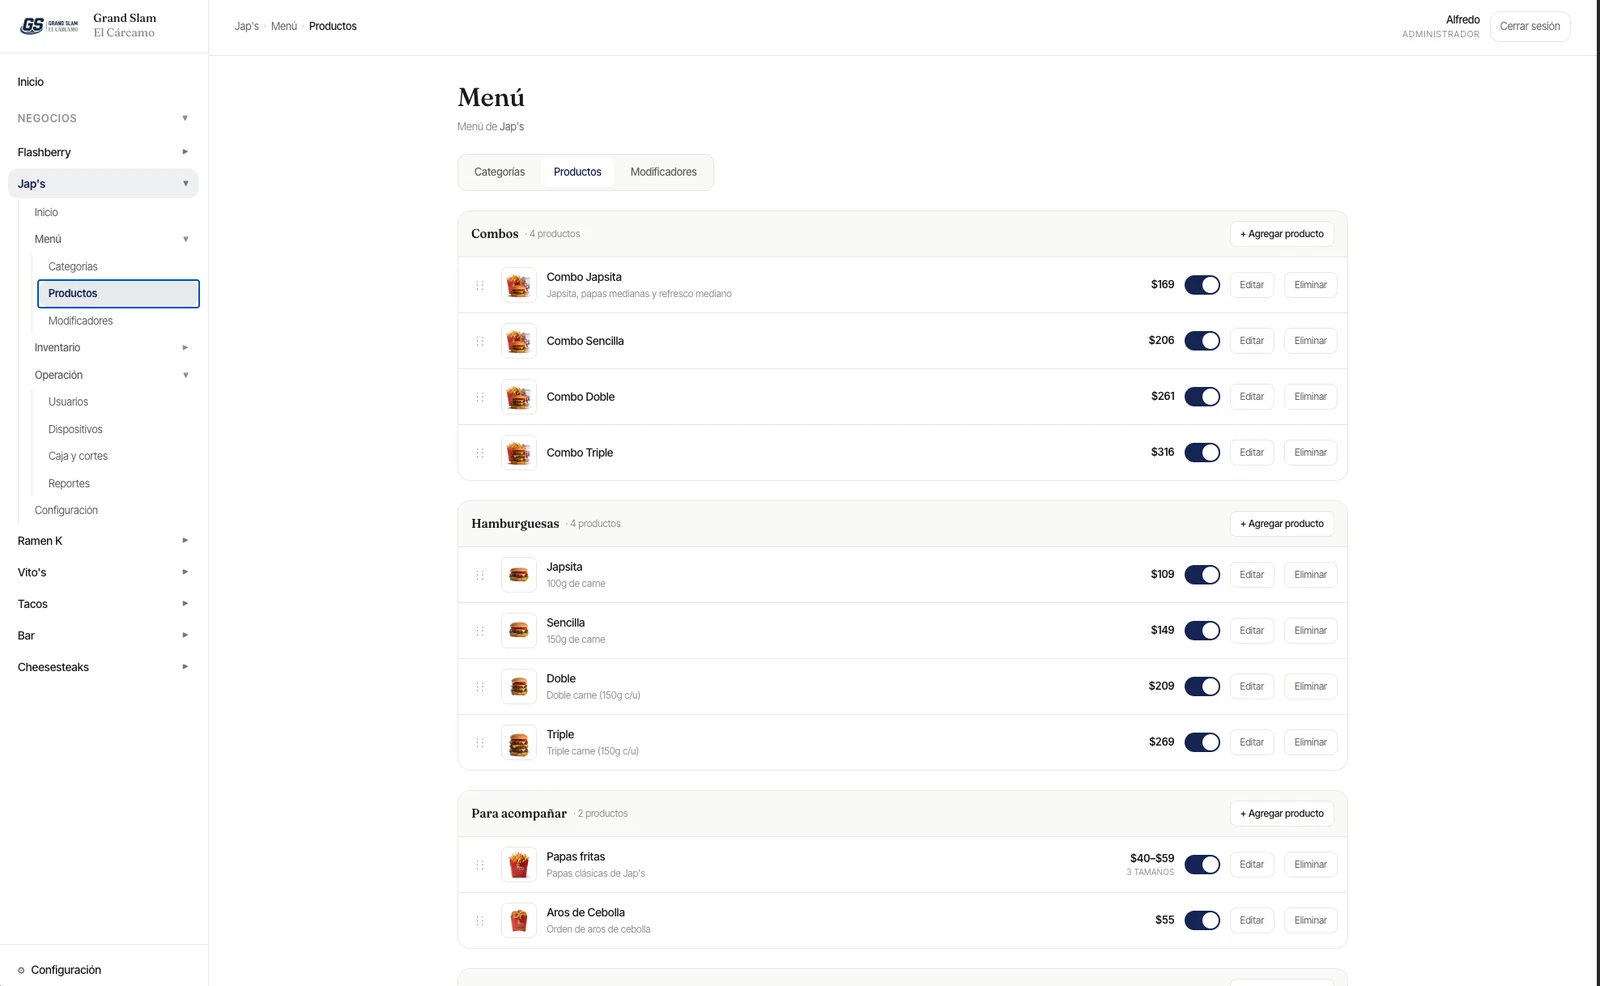Click the Papas fritas image
The image size is (1600, 986).
518,865
